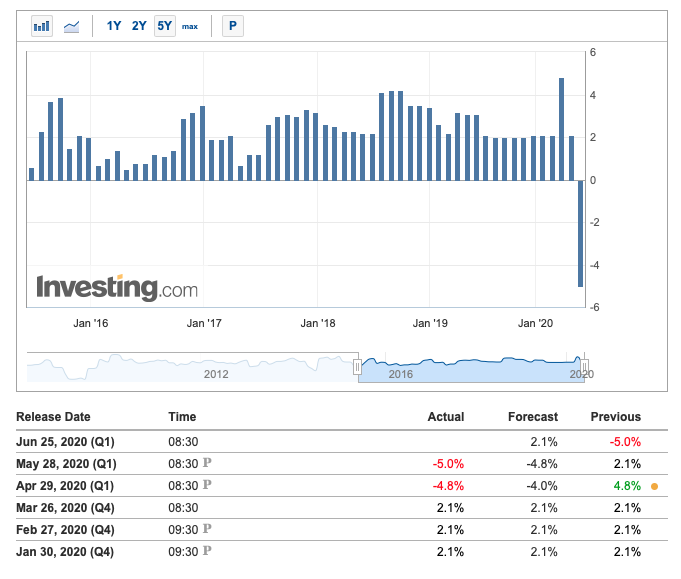Click the Investing.com logo watermark
Viewport: 681px width, 579px height.
(x=117, y=288)
